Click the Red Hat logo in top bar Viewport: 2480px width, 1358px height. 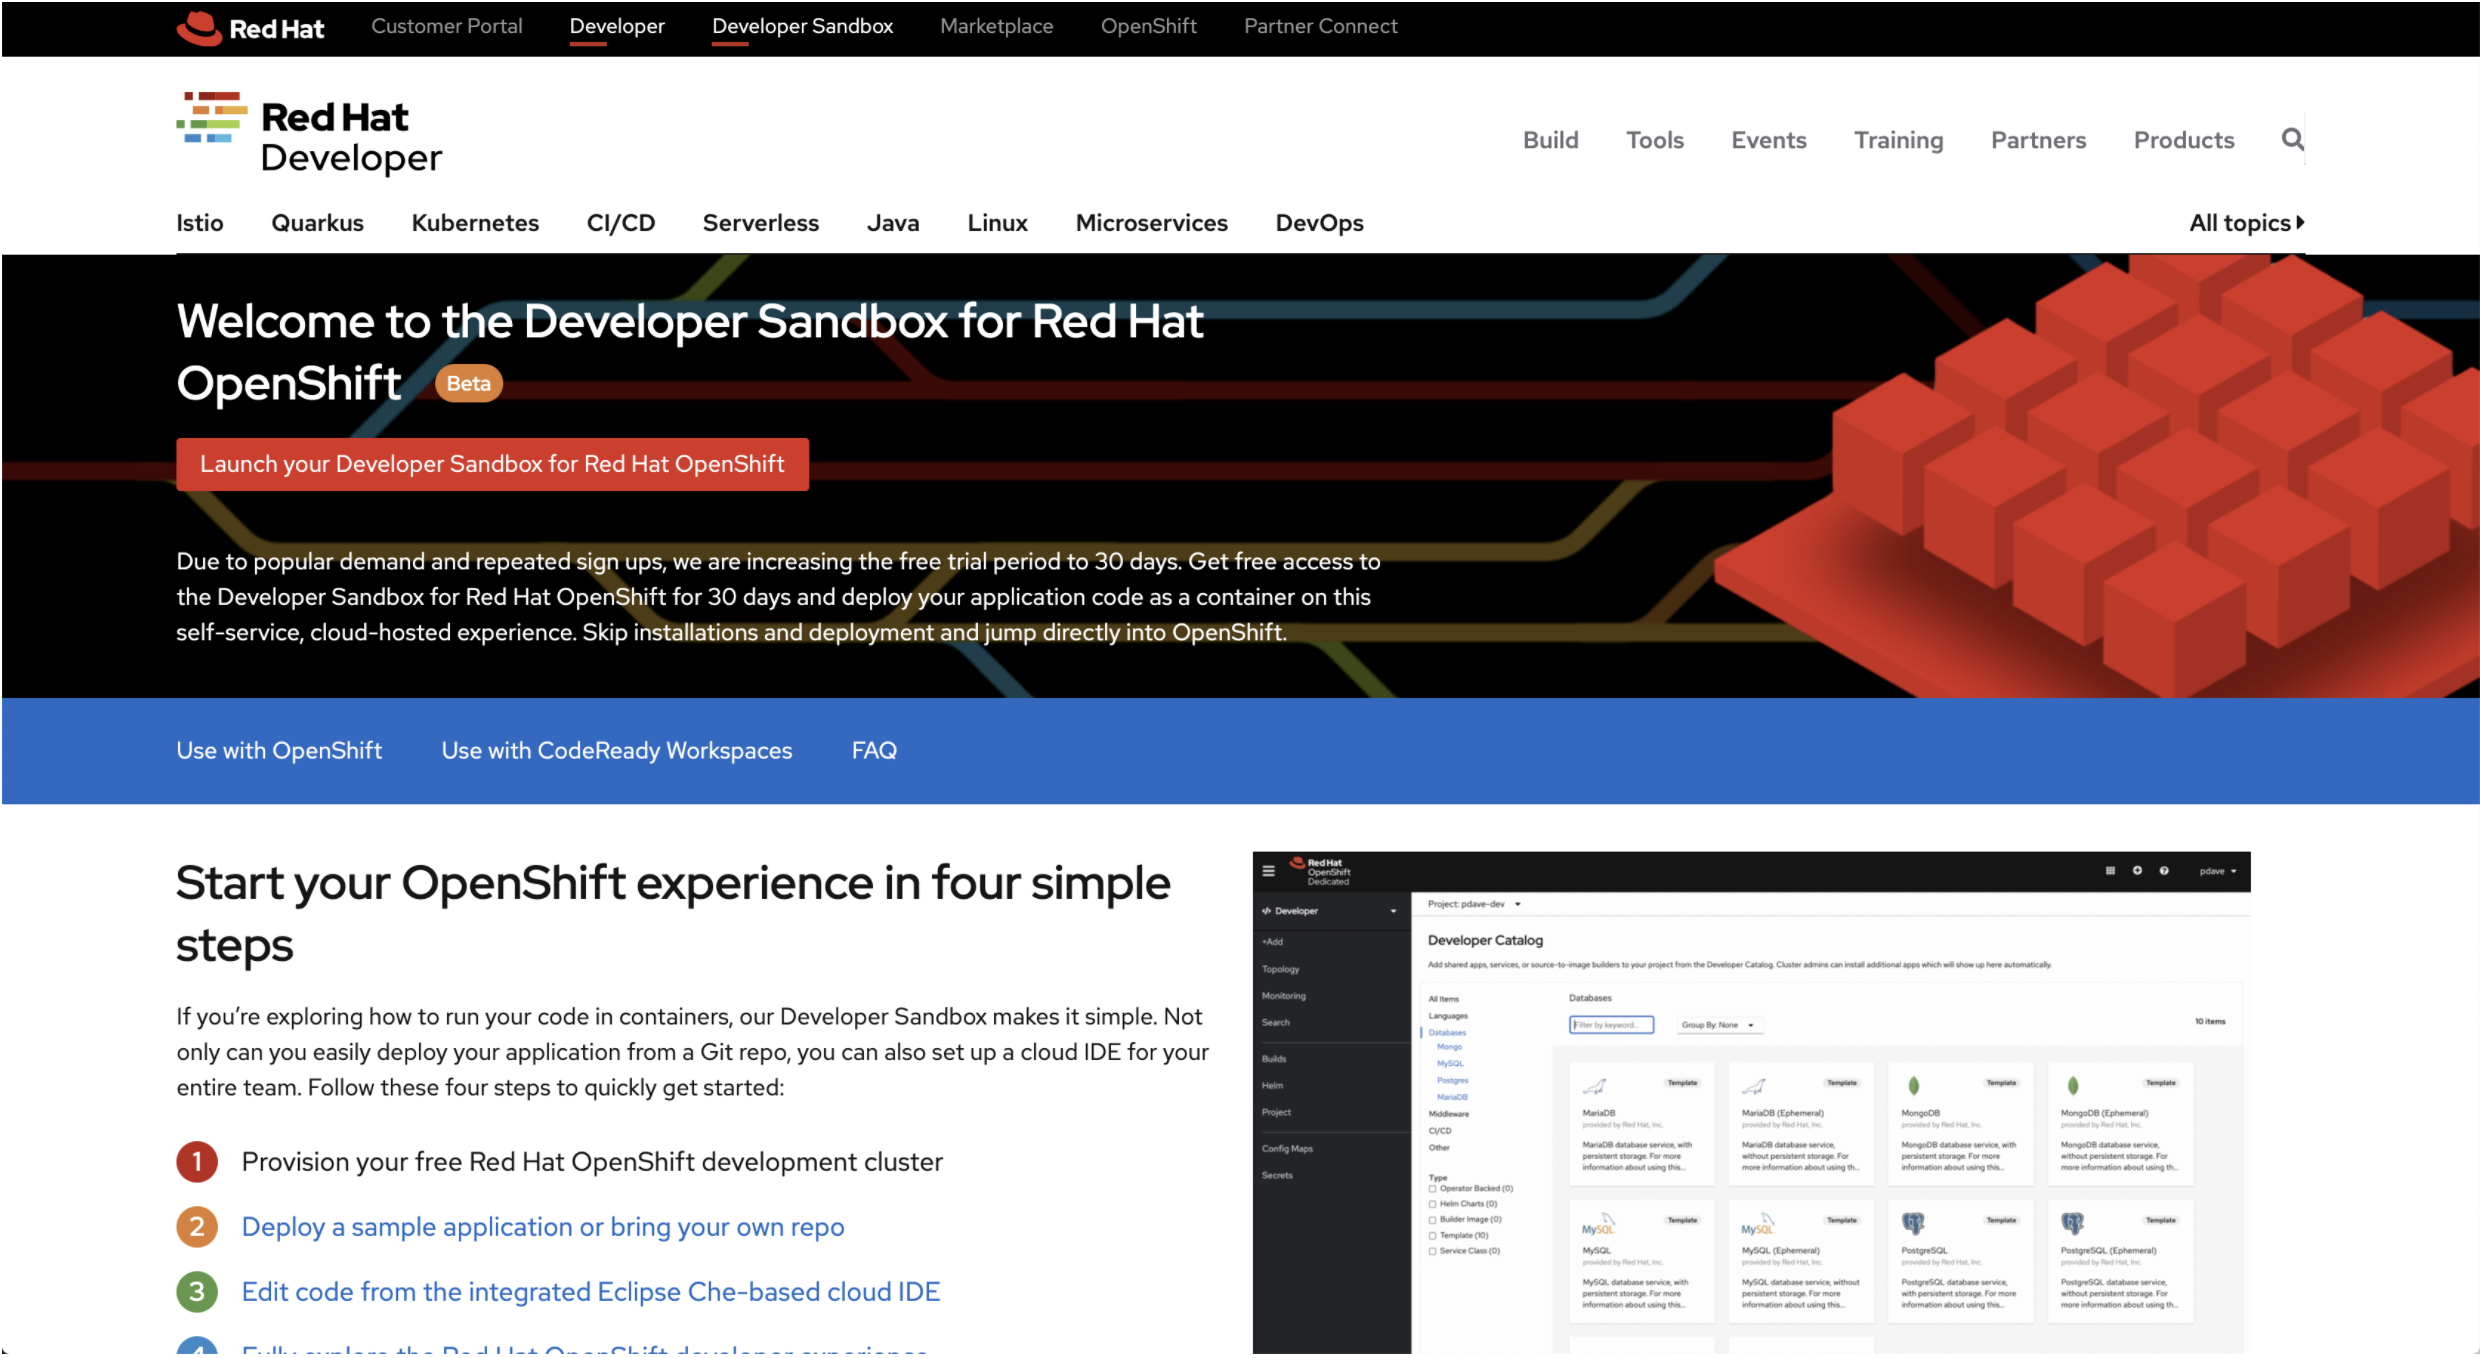(x=250, y=28)
